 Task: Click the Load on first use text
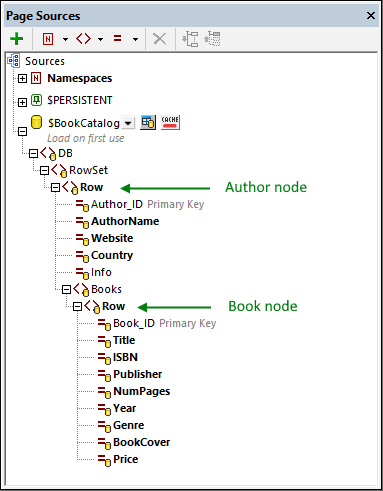(86, 138)
